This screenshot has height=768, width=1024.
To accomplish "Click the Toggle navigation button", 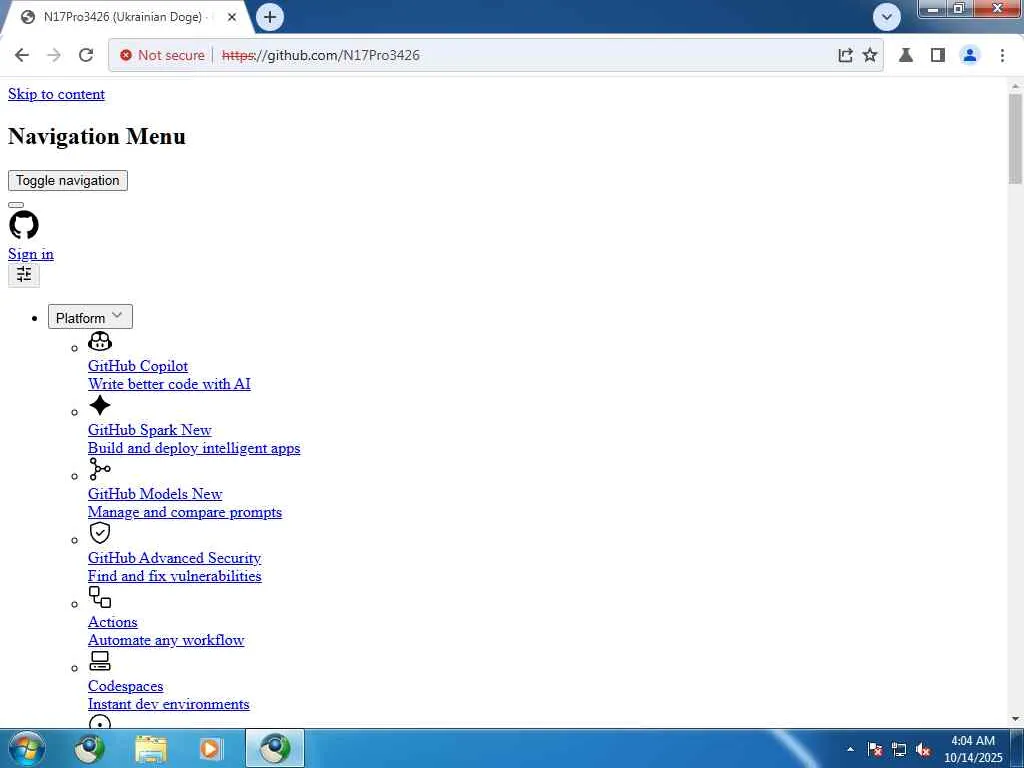I will click(x=68, y=180).
